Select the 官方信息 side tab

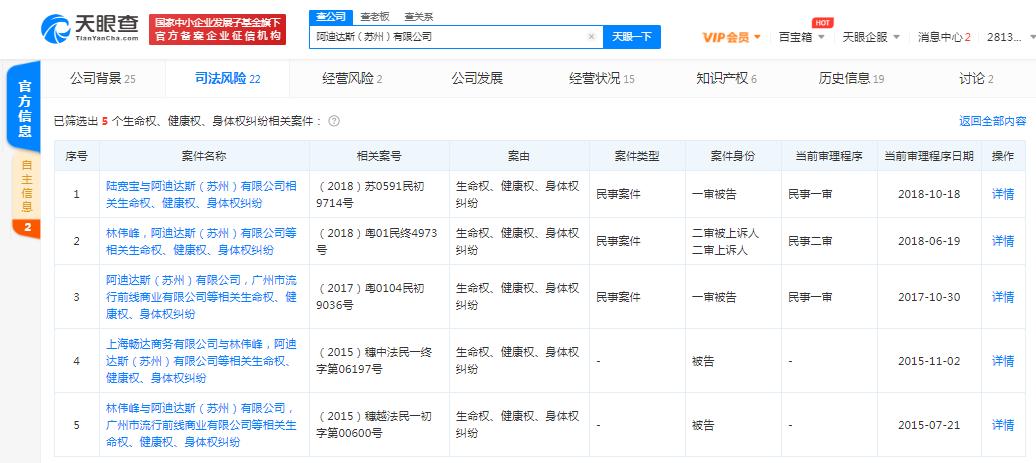point(24,108)
